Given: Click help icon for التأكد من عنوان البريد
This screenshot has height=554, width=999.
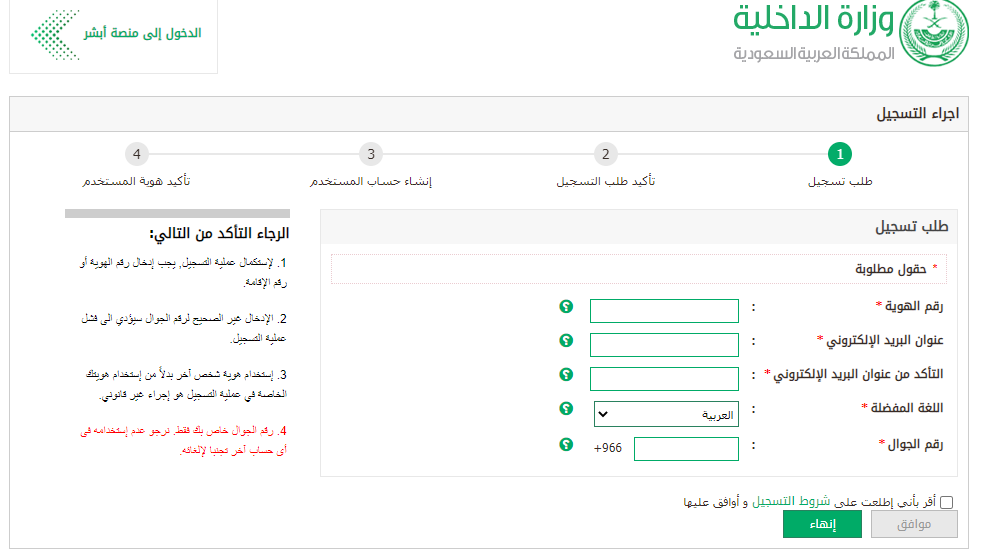Looking at the screenshot, I should [566, 374].
